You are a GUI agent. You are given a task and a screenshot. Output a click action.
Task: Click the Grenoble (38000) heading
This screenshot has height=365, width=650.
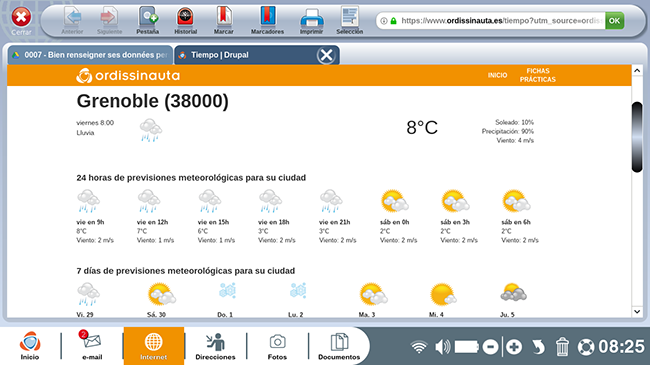click(x=153, y=101)
